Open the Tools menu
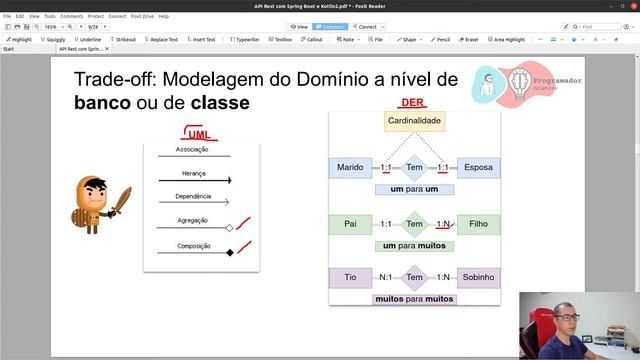The width and height of the screenshot is (640, 360). tap(50, 16)
